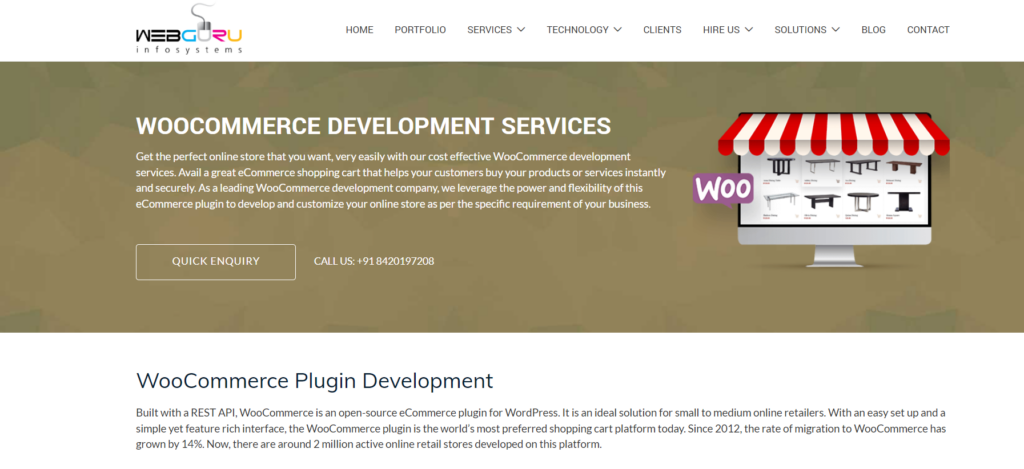Click the paragraph starting 'Get the perfect online store'
1024x469 pixels.
point(401,180)
